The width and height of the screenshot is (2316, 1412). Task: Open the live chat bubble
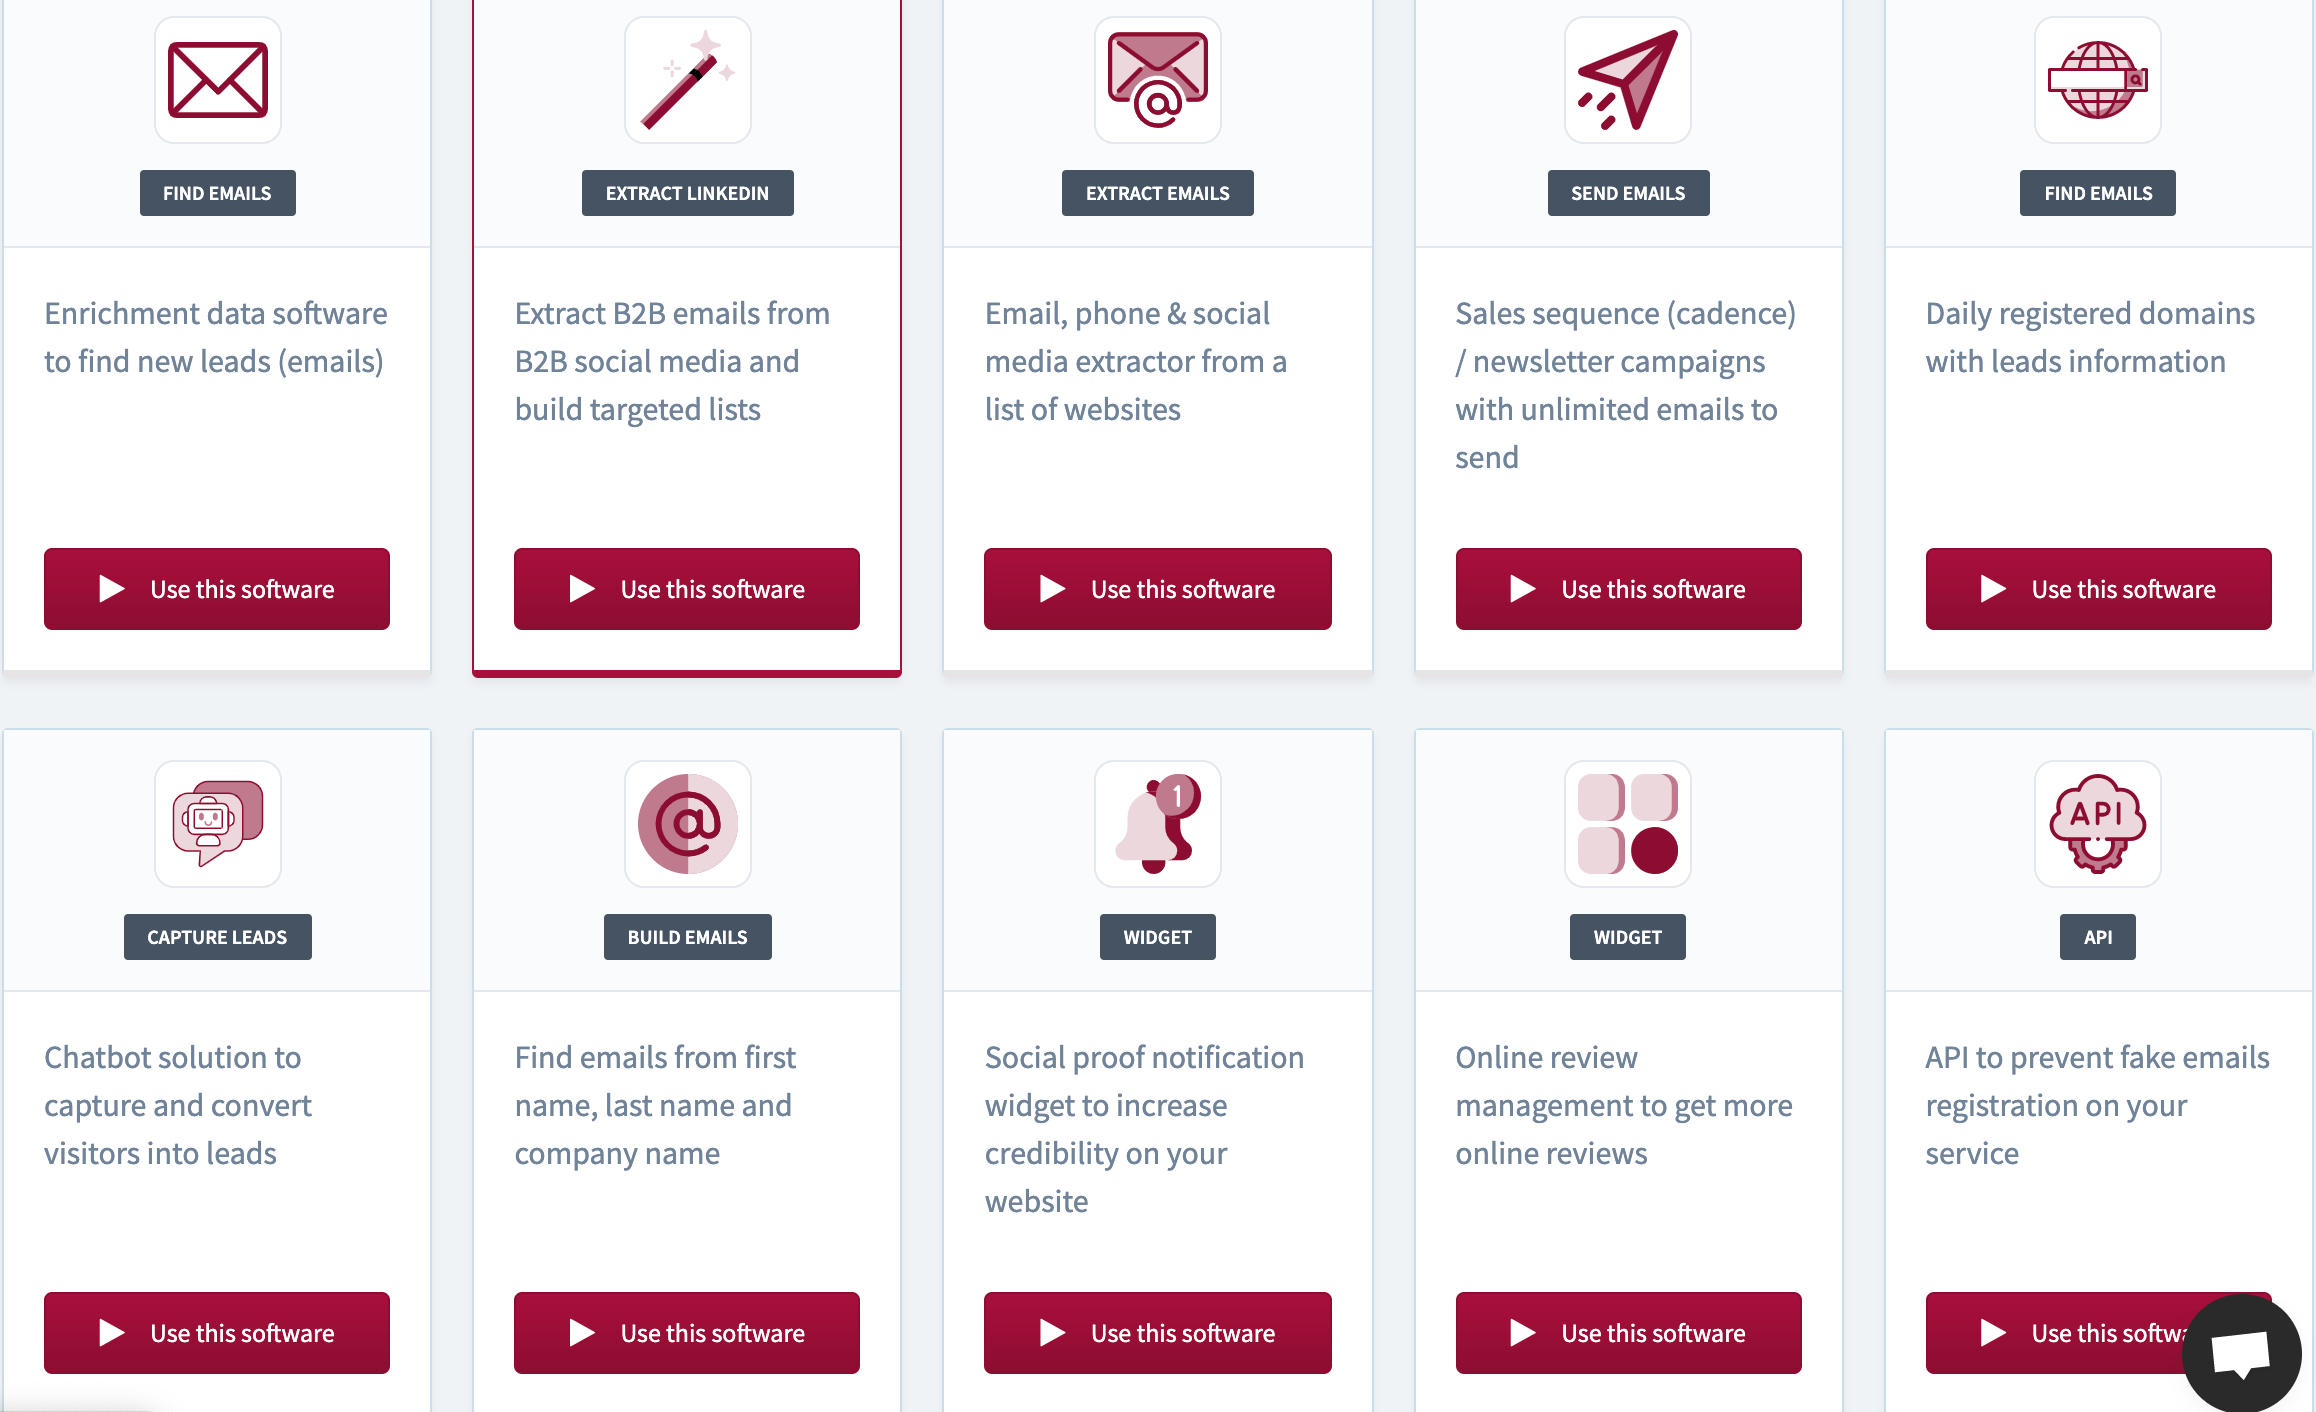coord(2241,1353)
